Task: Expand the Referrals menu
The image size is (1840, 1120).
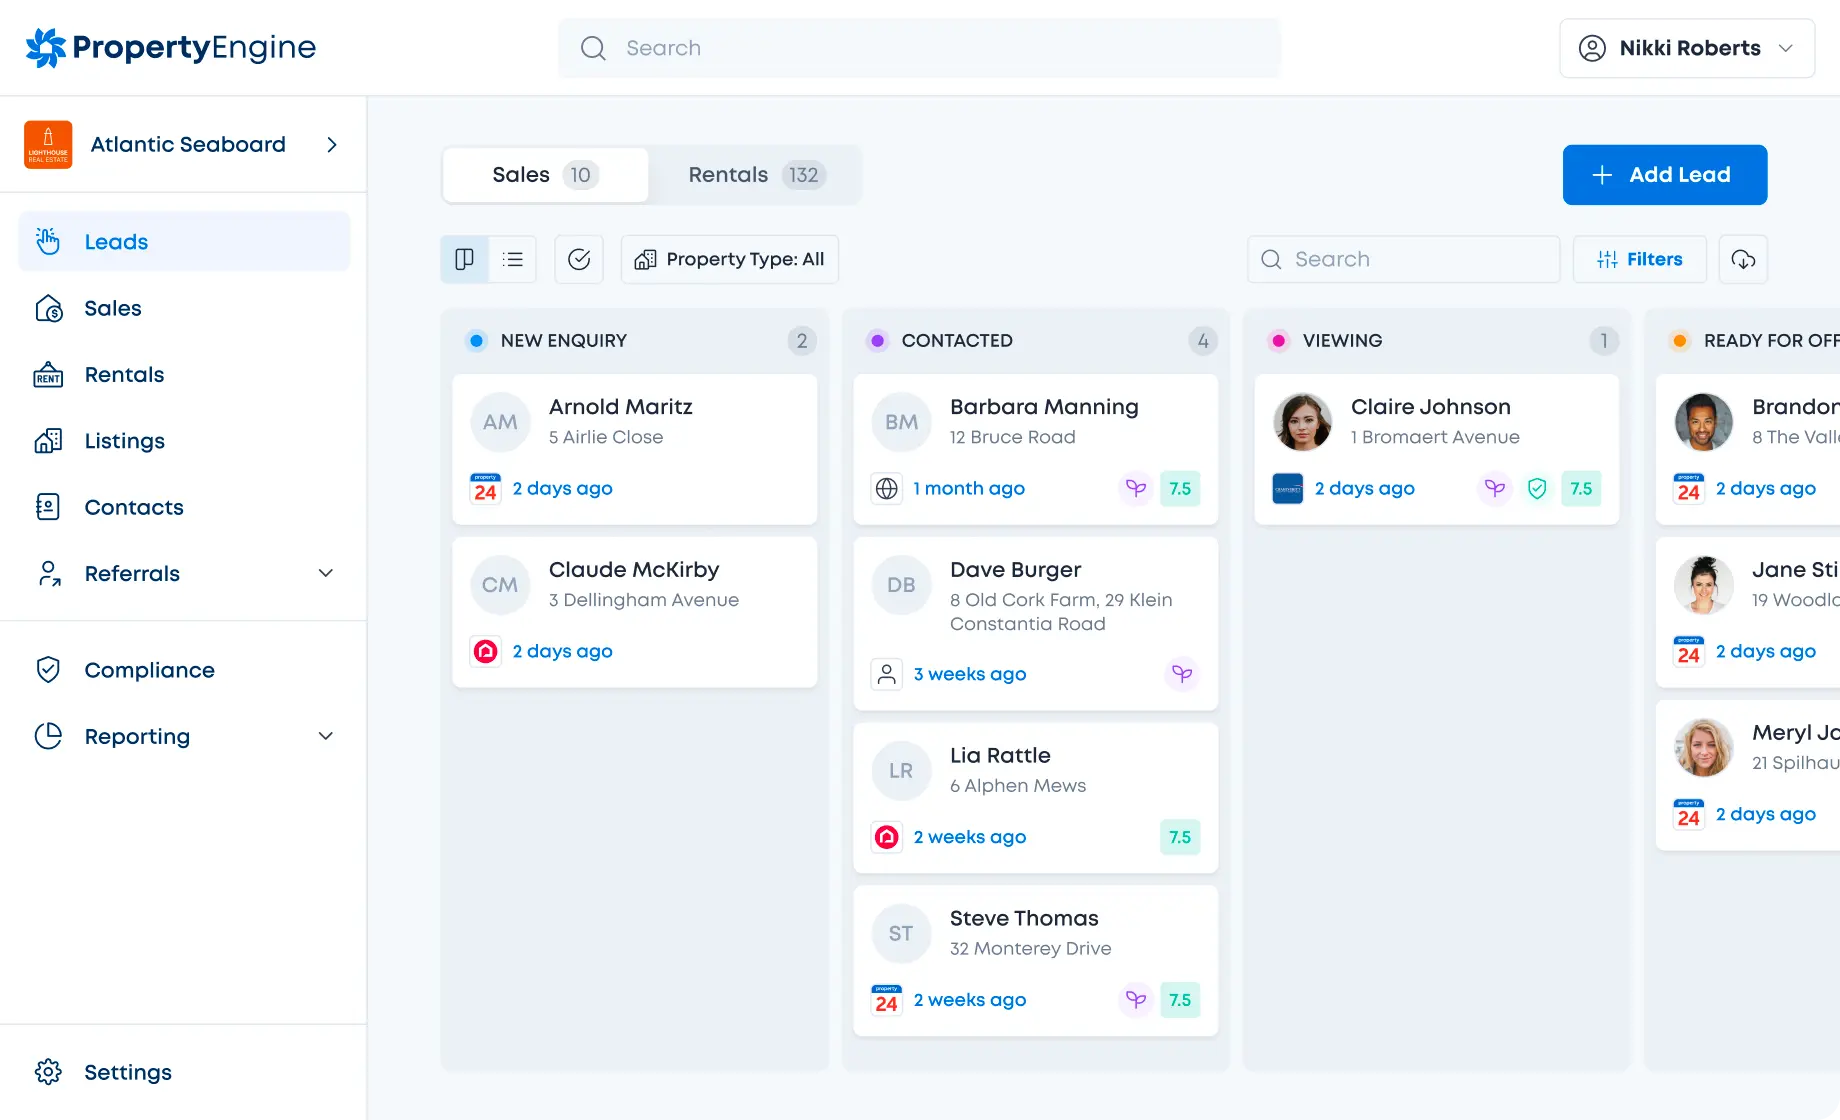Action: (325, 573)
